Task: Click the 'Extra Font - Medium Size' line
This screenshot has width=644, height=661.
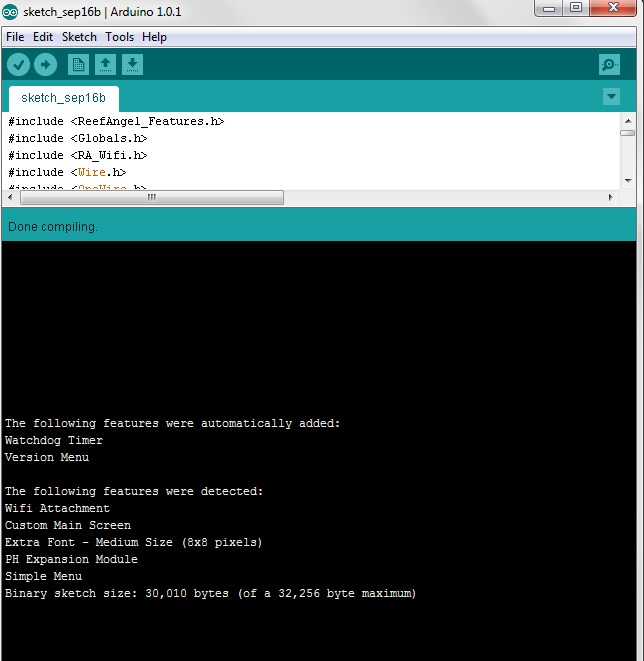Action: pos(134,542)
